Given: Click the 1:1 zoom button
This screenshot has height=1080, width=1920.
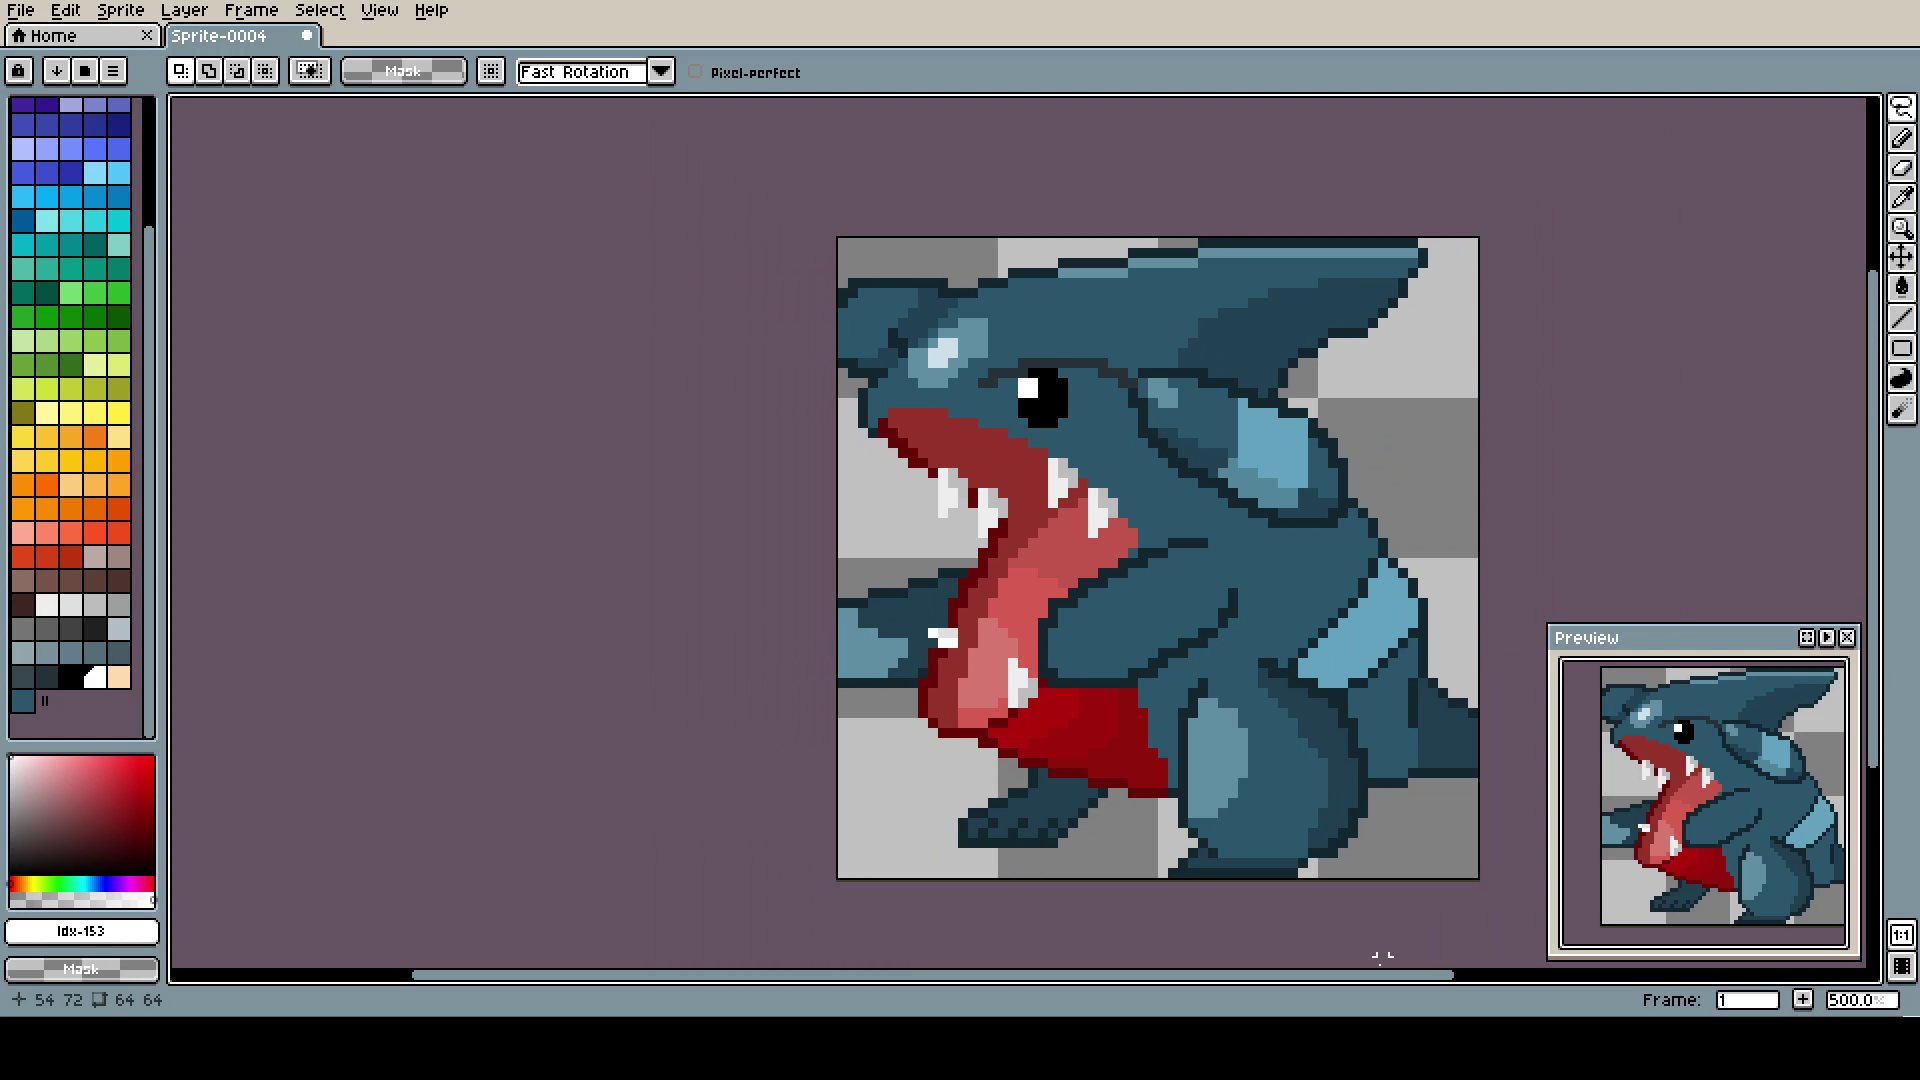Looking at the screenshot, I should pyautogui.click(x=1901, y=936).
